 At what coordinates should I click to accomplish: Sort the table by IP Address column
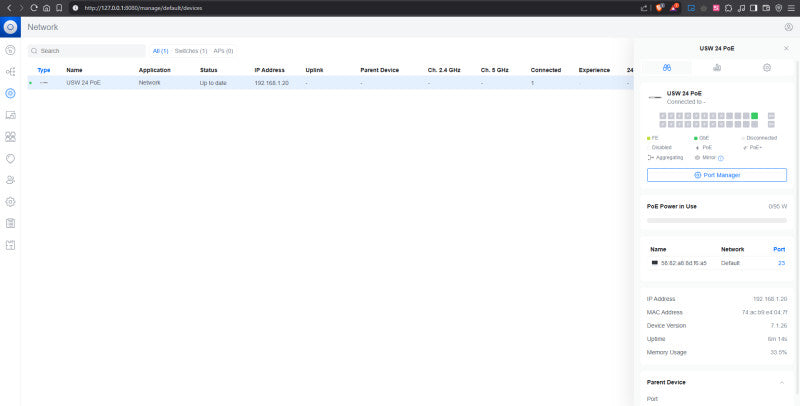(270, 70)
